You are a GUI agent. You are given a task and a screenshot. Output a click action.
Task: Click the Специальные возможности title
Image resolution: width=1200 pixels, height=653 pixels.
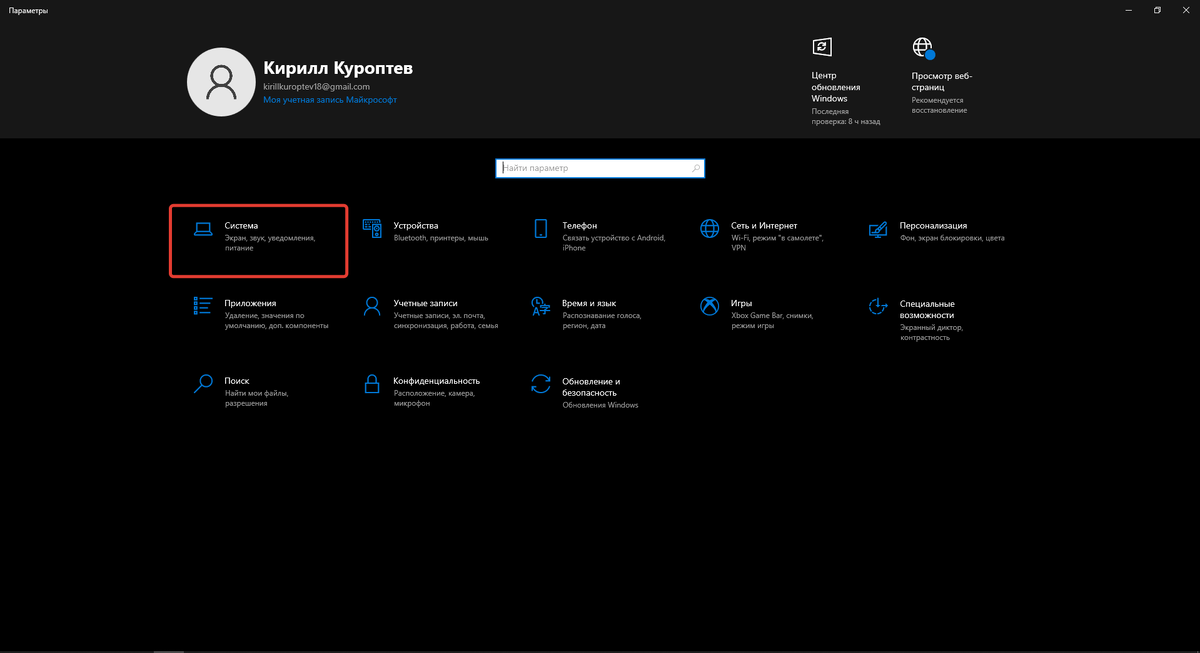pyautogui.click(x=927, y=309)
